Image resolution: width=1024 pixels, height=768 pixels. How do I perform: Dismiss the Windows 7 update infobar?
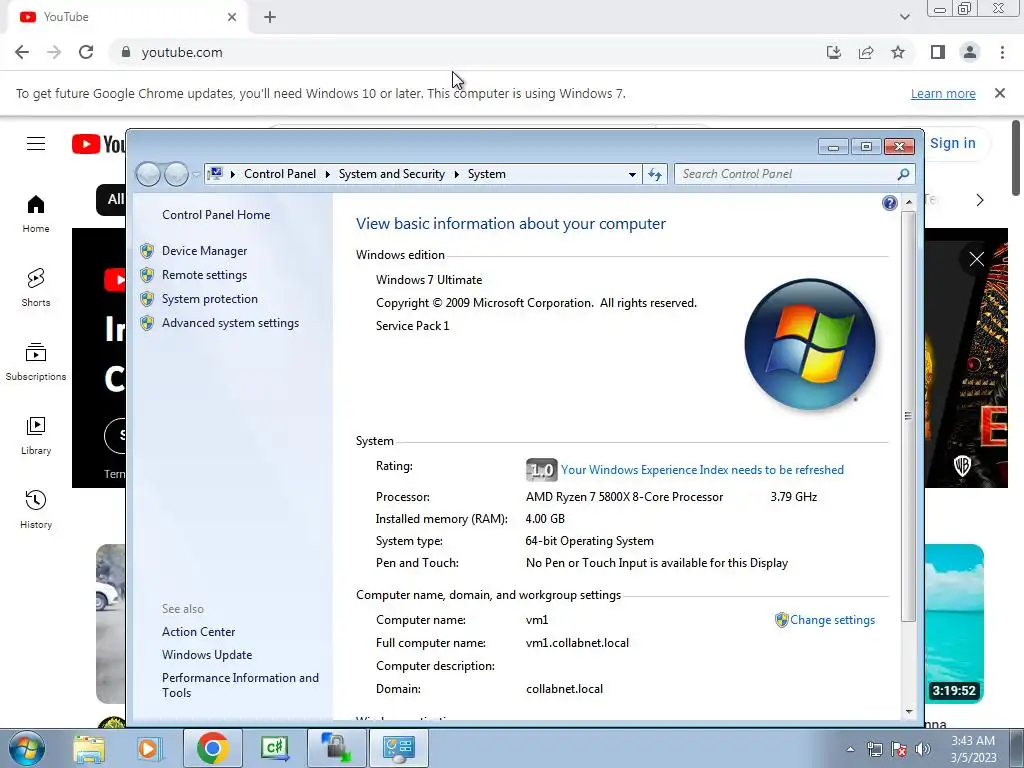tap(1000, 93)
